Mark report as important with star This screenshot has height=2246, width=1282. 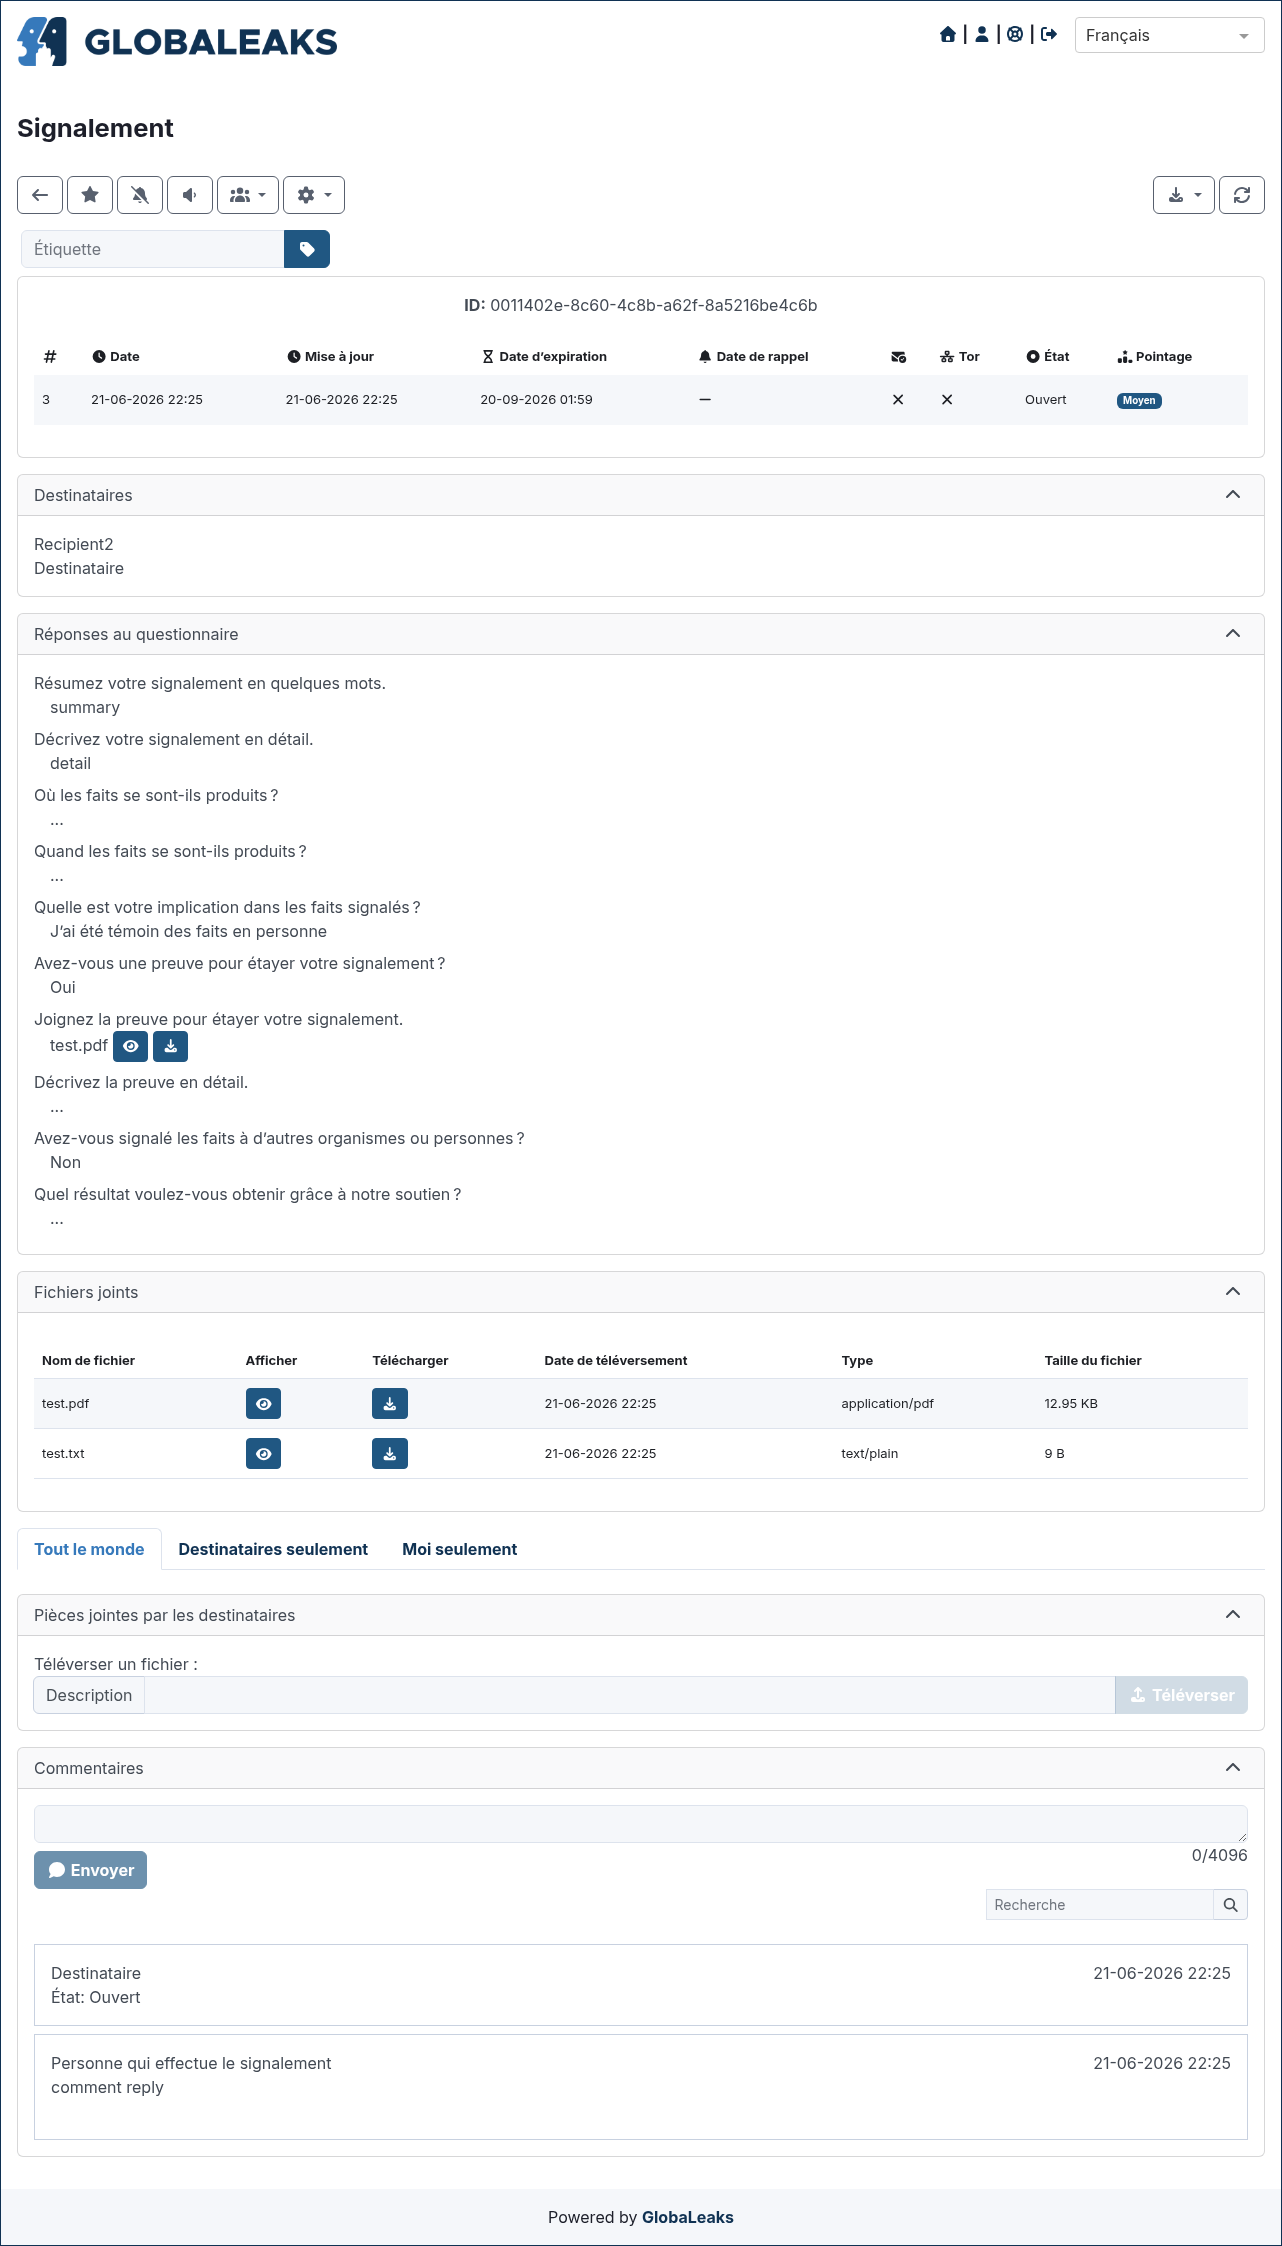click(x=90, y=195)
